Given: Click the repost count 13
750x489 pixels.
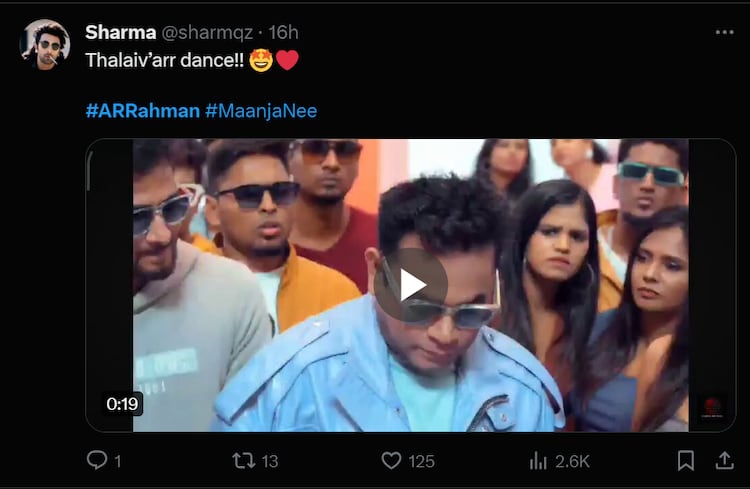Looking at the screenshot, I should tap(270, 461).
